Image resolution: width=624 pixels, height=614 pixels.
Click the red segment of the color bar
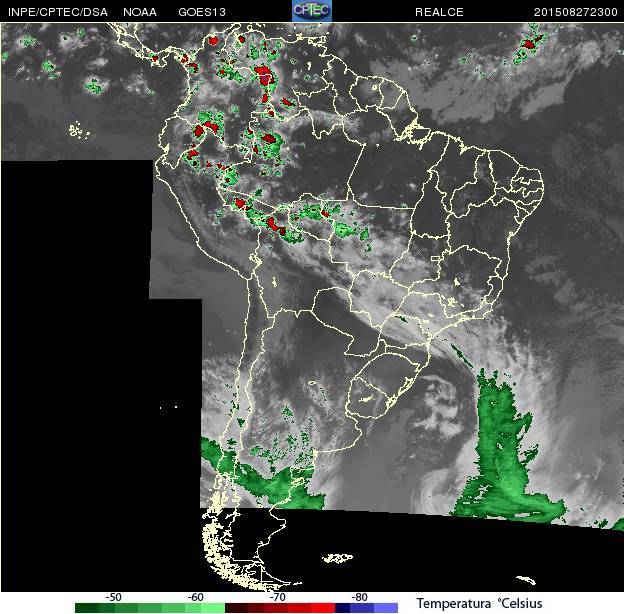(x=280, y=608)
